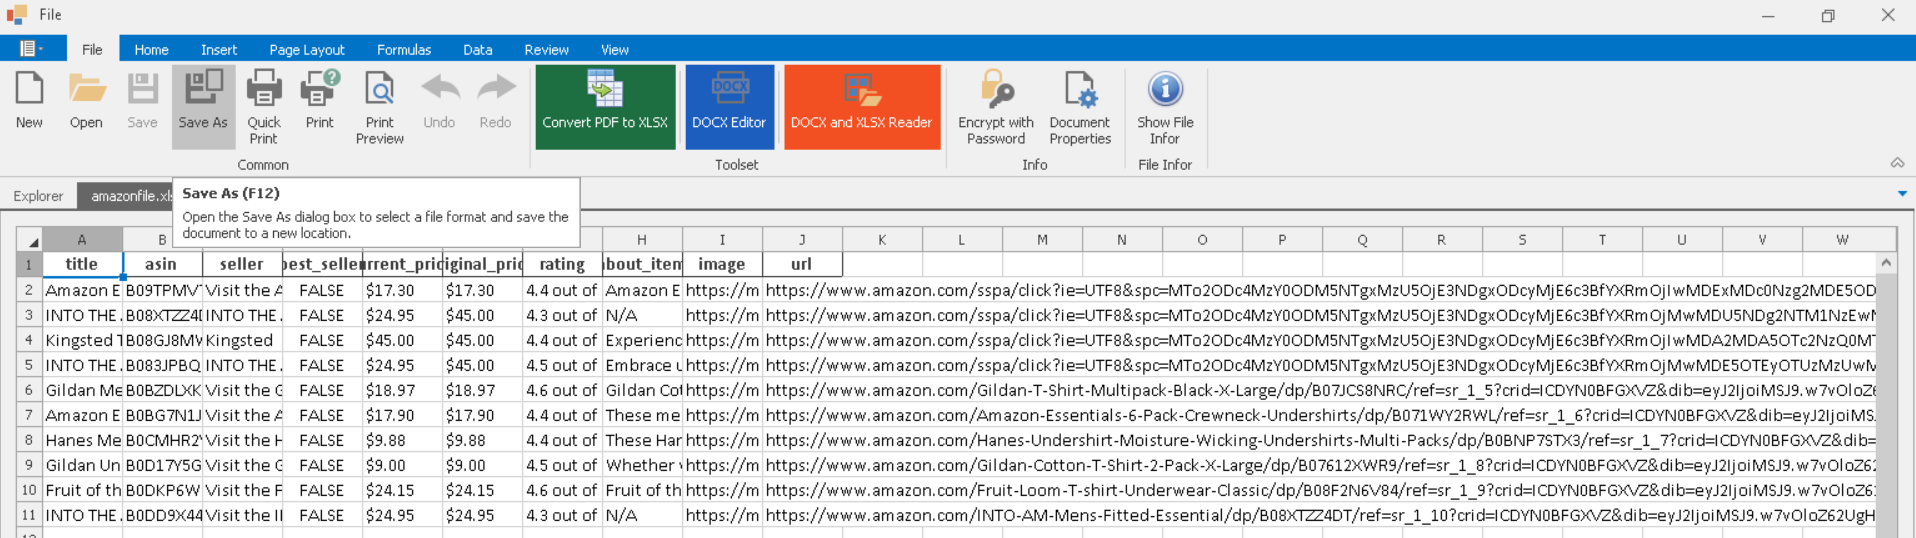Select the "Embrace" about_item cell in row 5

(x=642, y=365)
